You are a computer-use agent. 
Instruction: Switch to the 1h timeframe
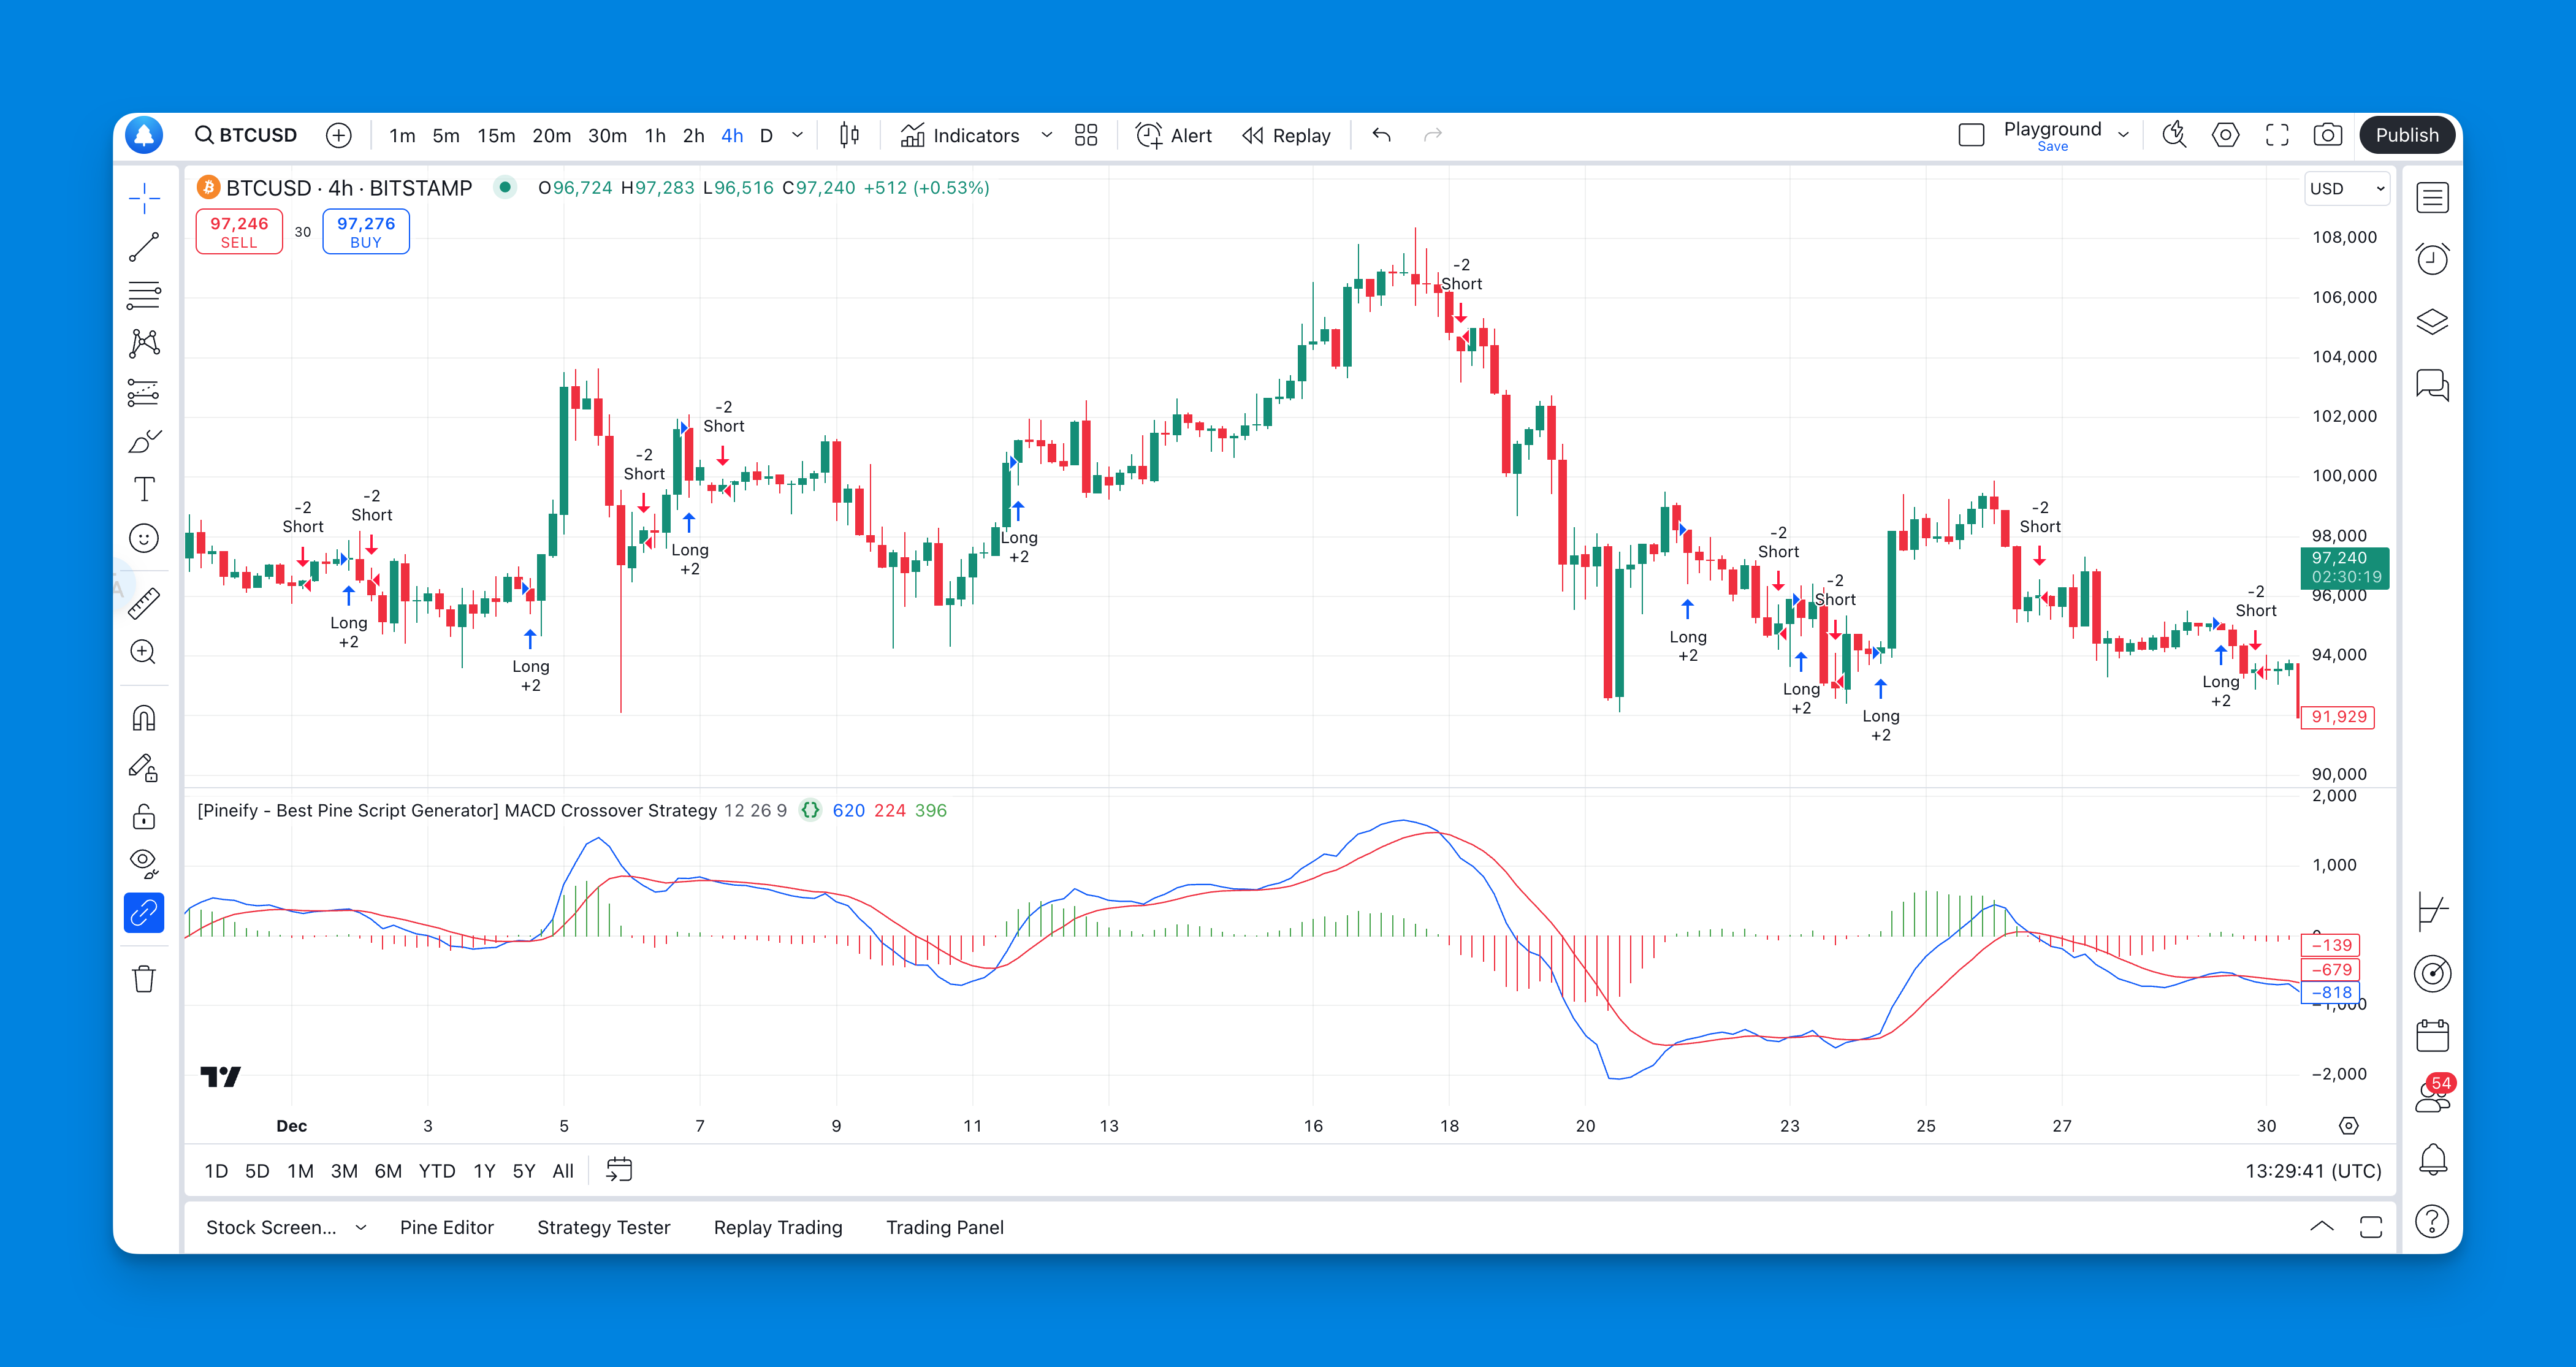[x=655, y=135]
